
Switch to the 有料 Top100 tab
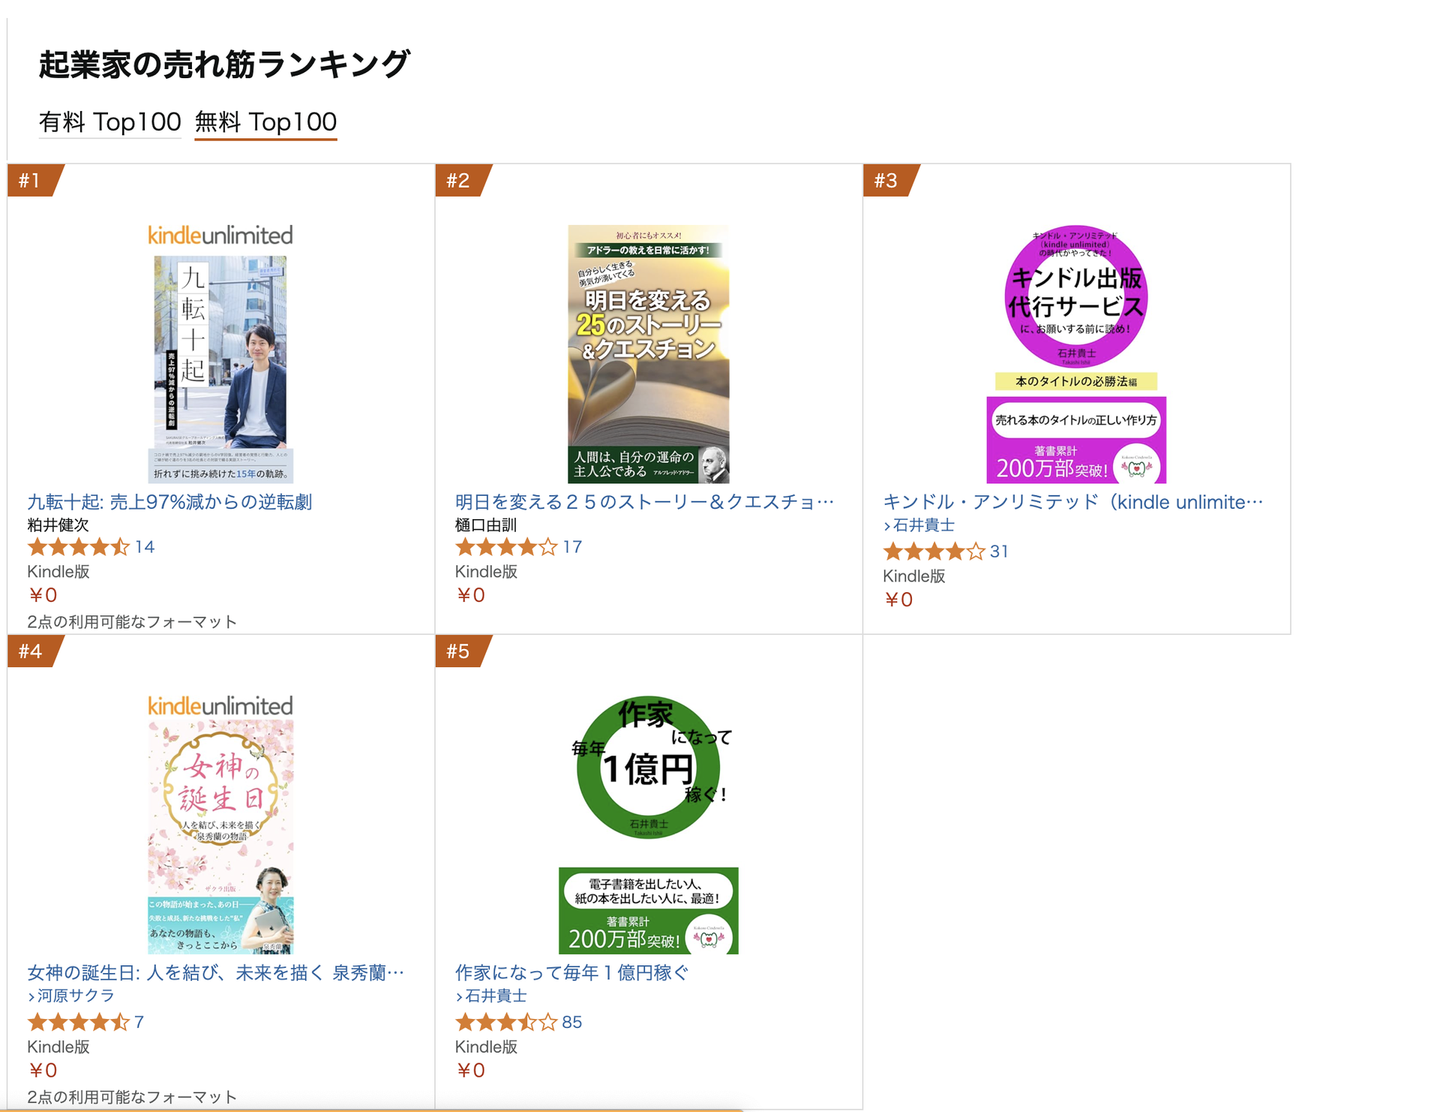click(x=110, y=122)
